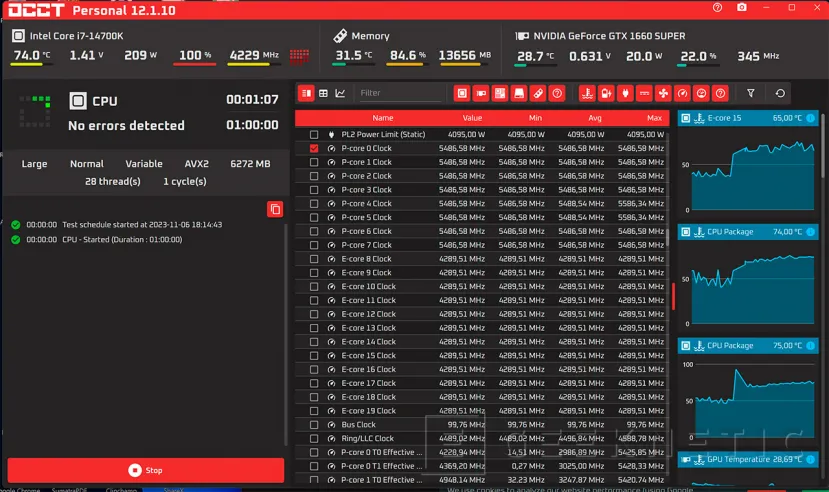The width and height of the screenshot is (829, 492).
Task: Toggle the temperature sensor type filter
Action: tap(587, 94)
